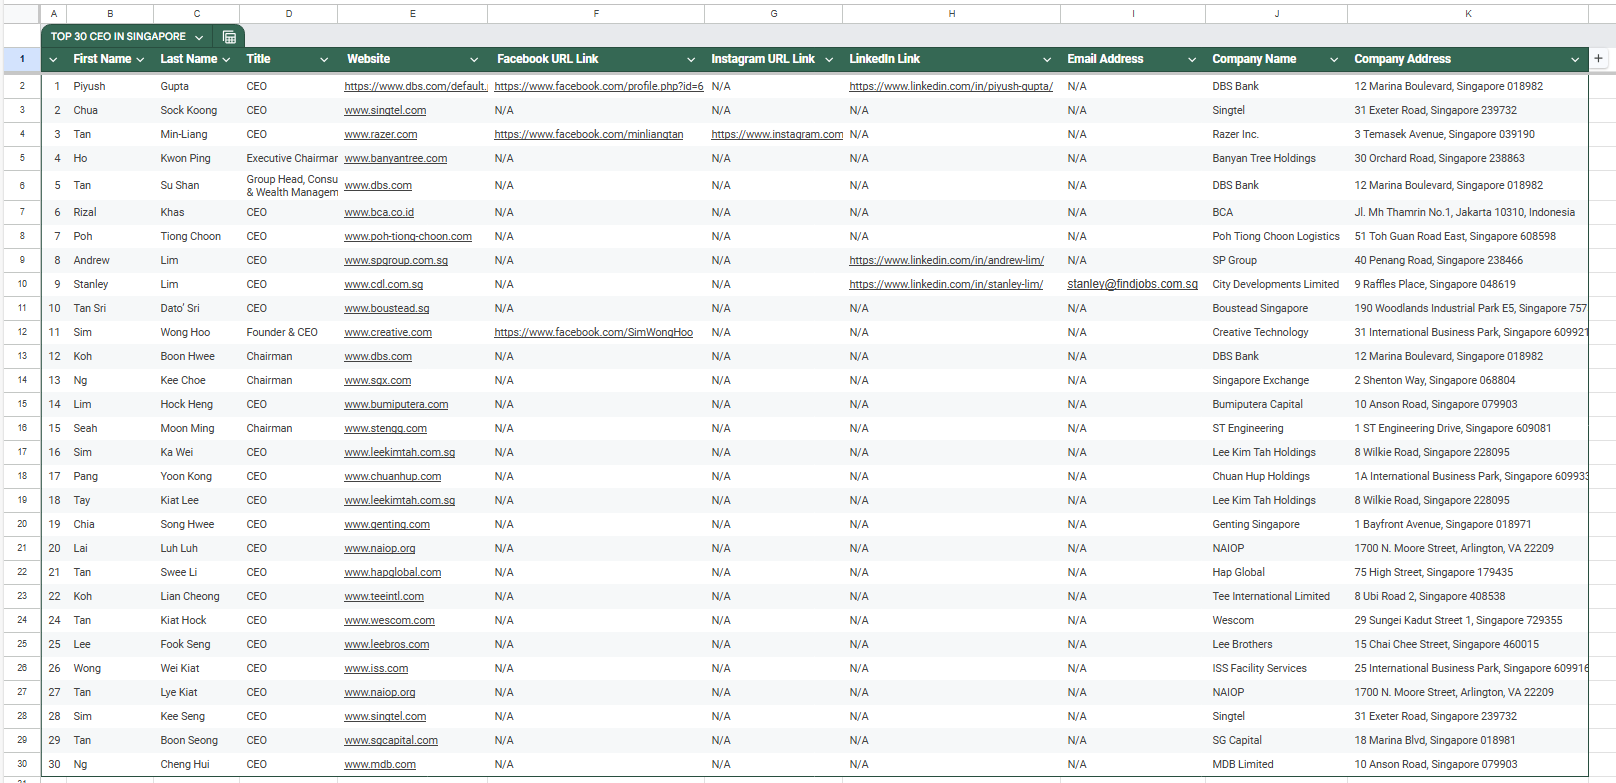The width and height of the screenshot is (1616, 783).
Task: Open TOP 30 CEO IN SINGAPORE table menu
Action: tap(199, 37)
